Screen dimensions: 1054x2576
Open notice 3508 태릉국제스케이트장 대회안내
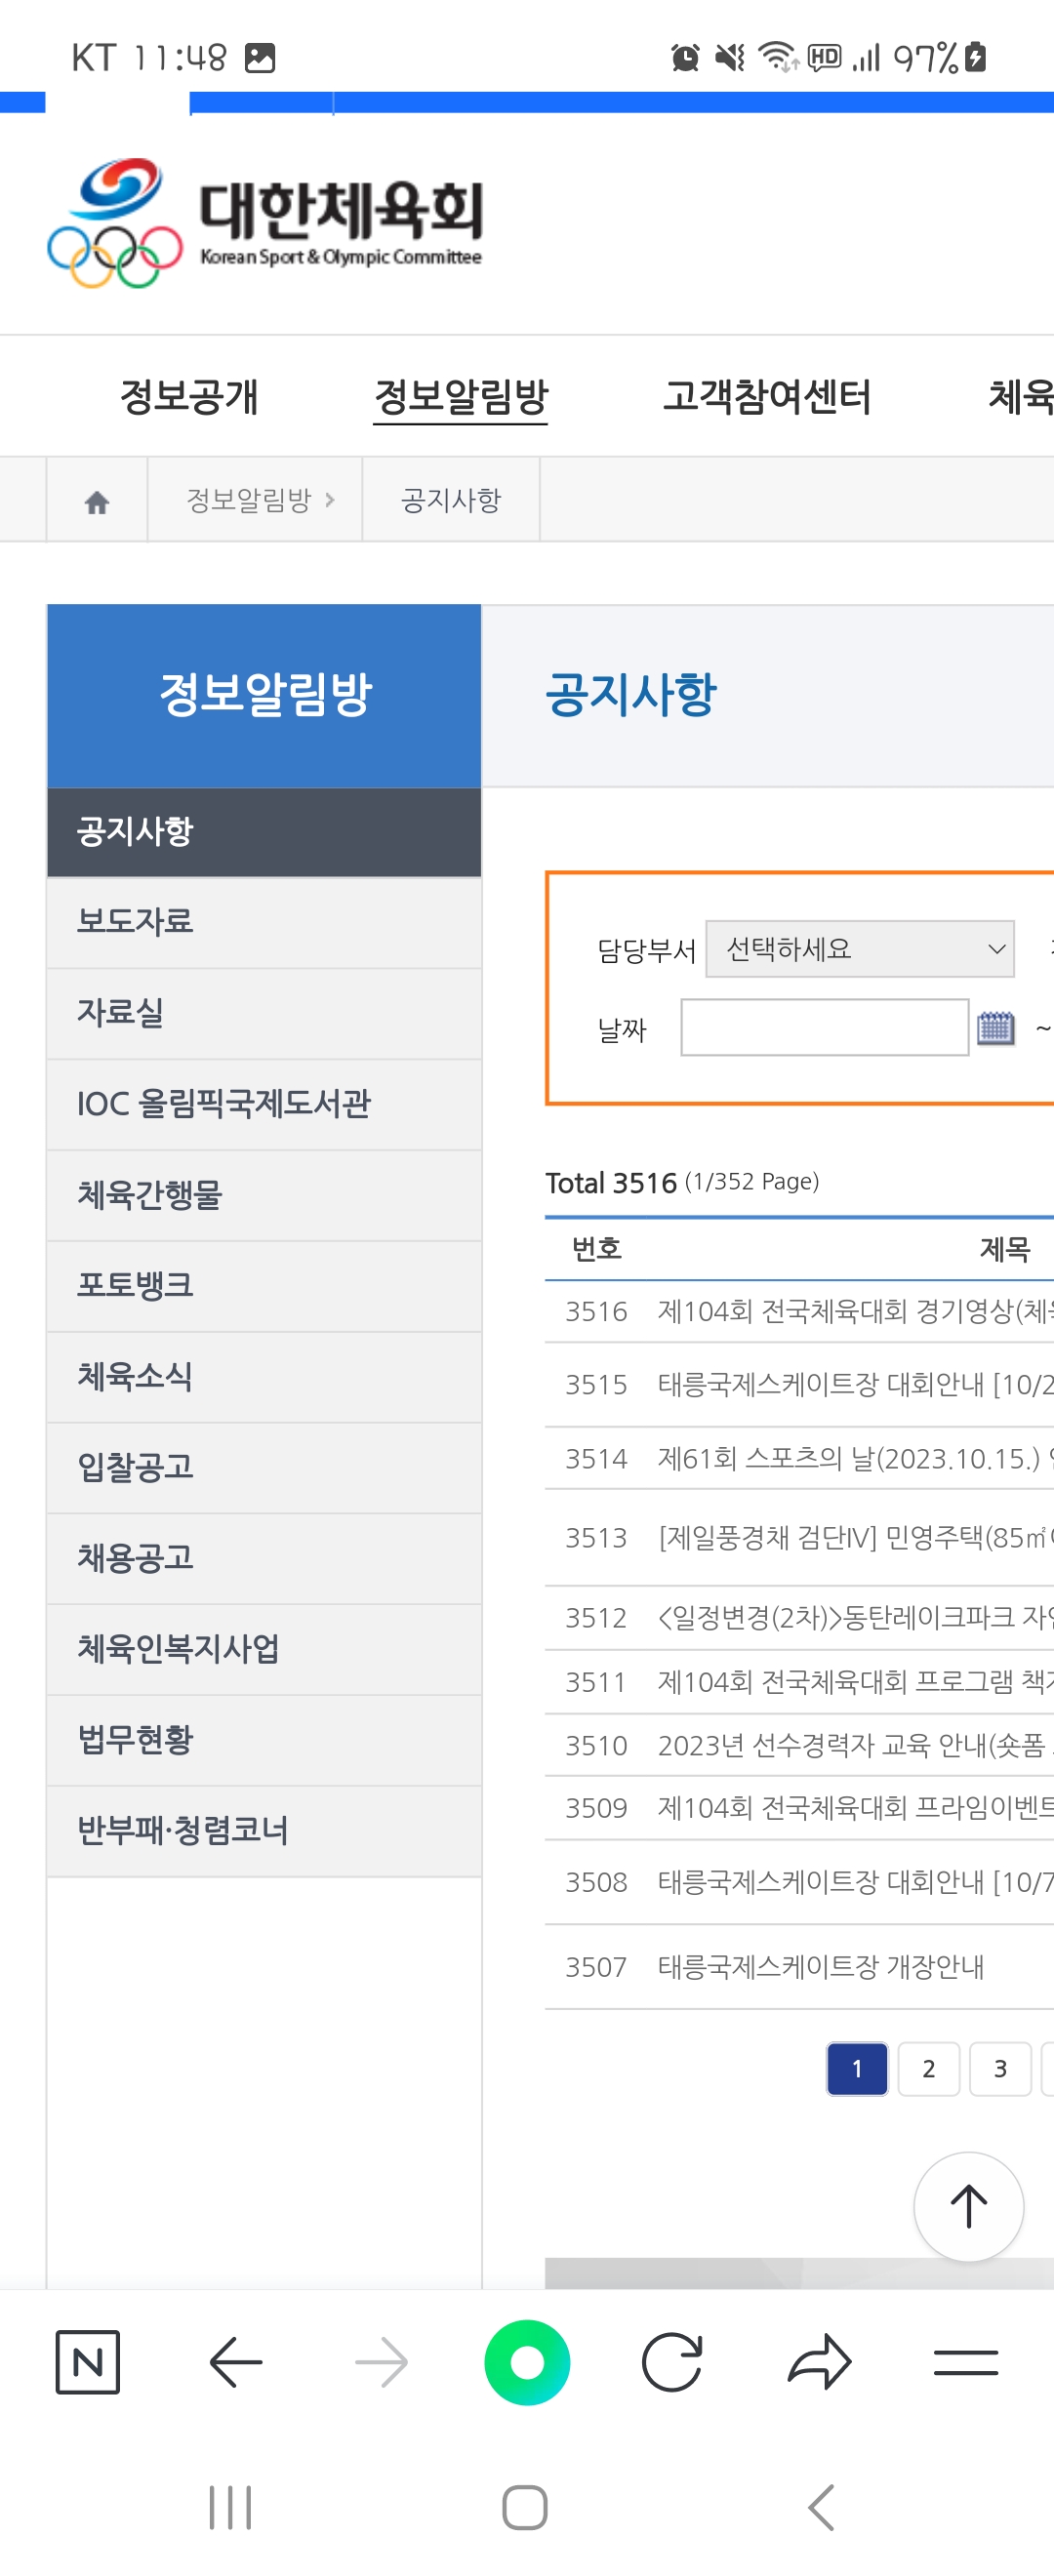(x=855, y=1882)
